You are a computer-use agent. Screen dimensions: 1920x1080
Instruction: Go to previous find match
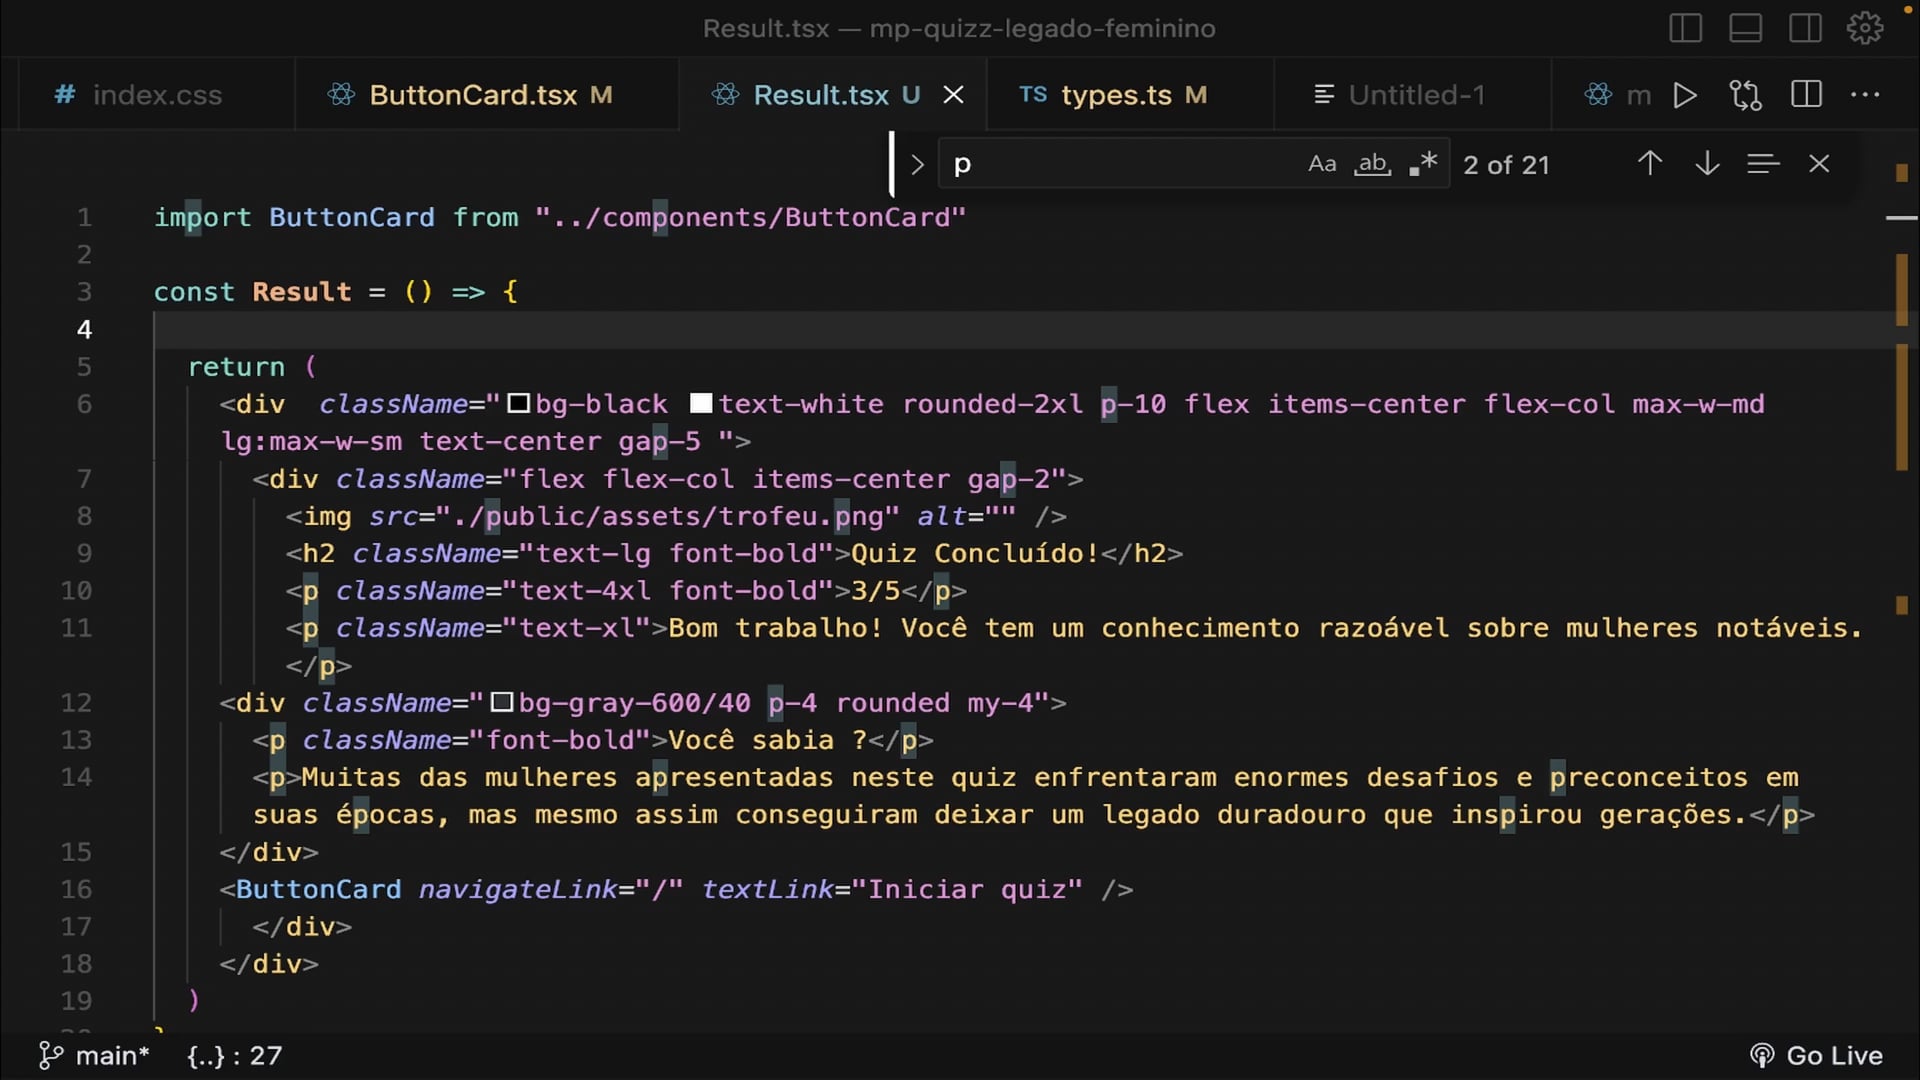1650,164
